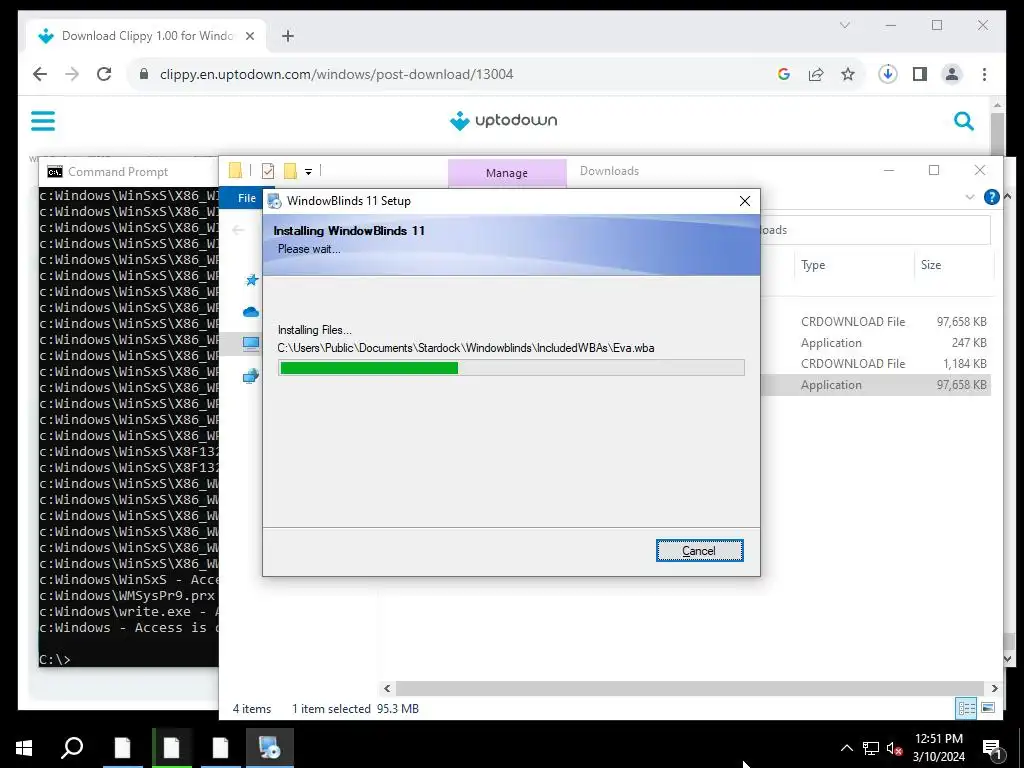The image size is (1024, 768).
Task: Open muted volume tray icon
Action: pos(895,748)
